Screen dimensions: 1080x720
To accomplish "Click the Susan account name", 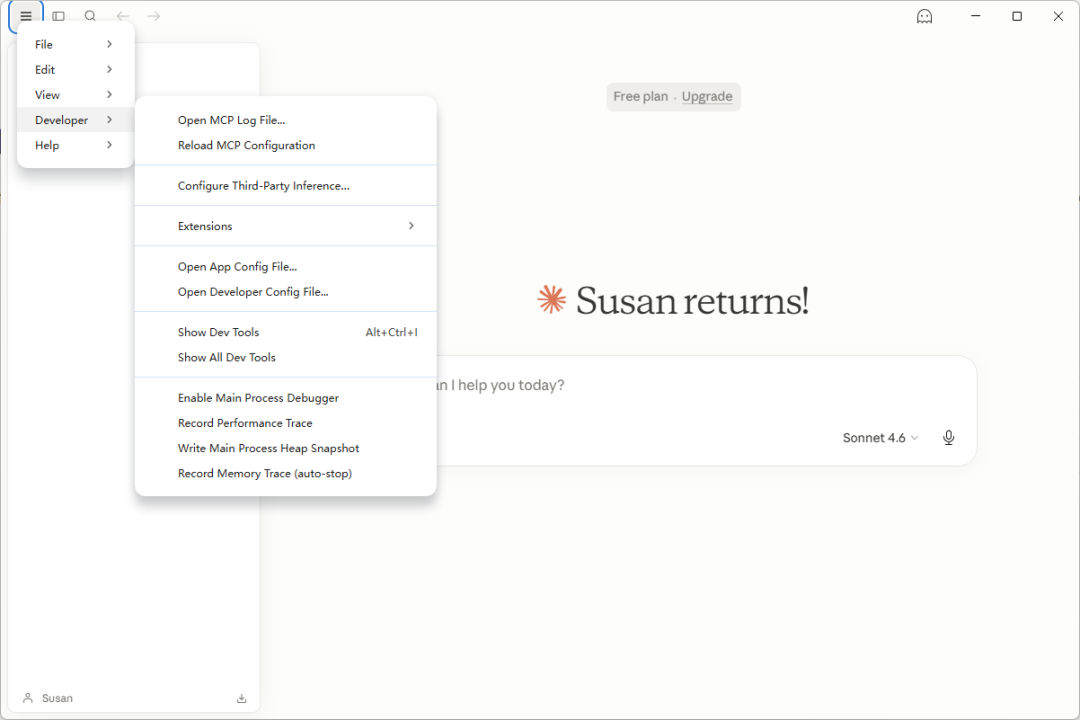I will (x=57, y=698).
